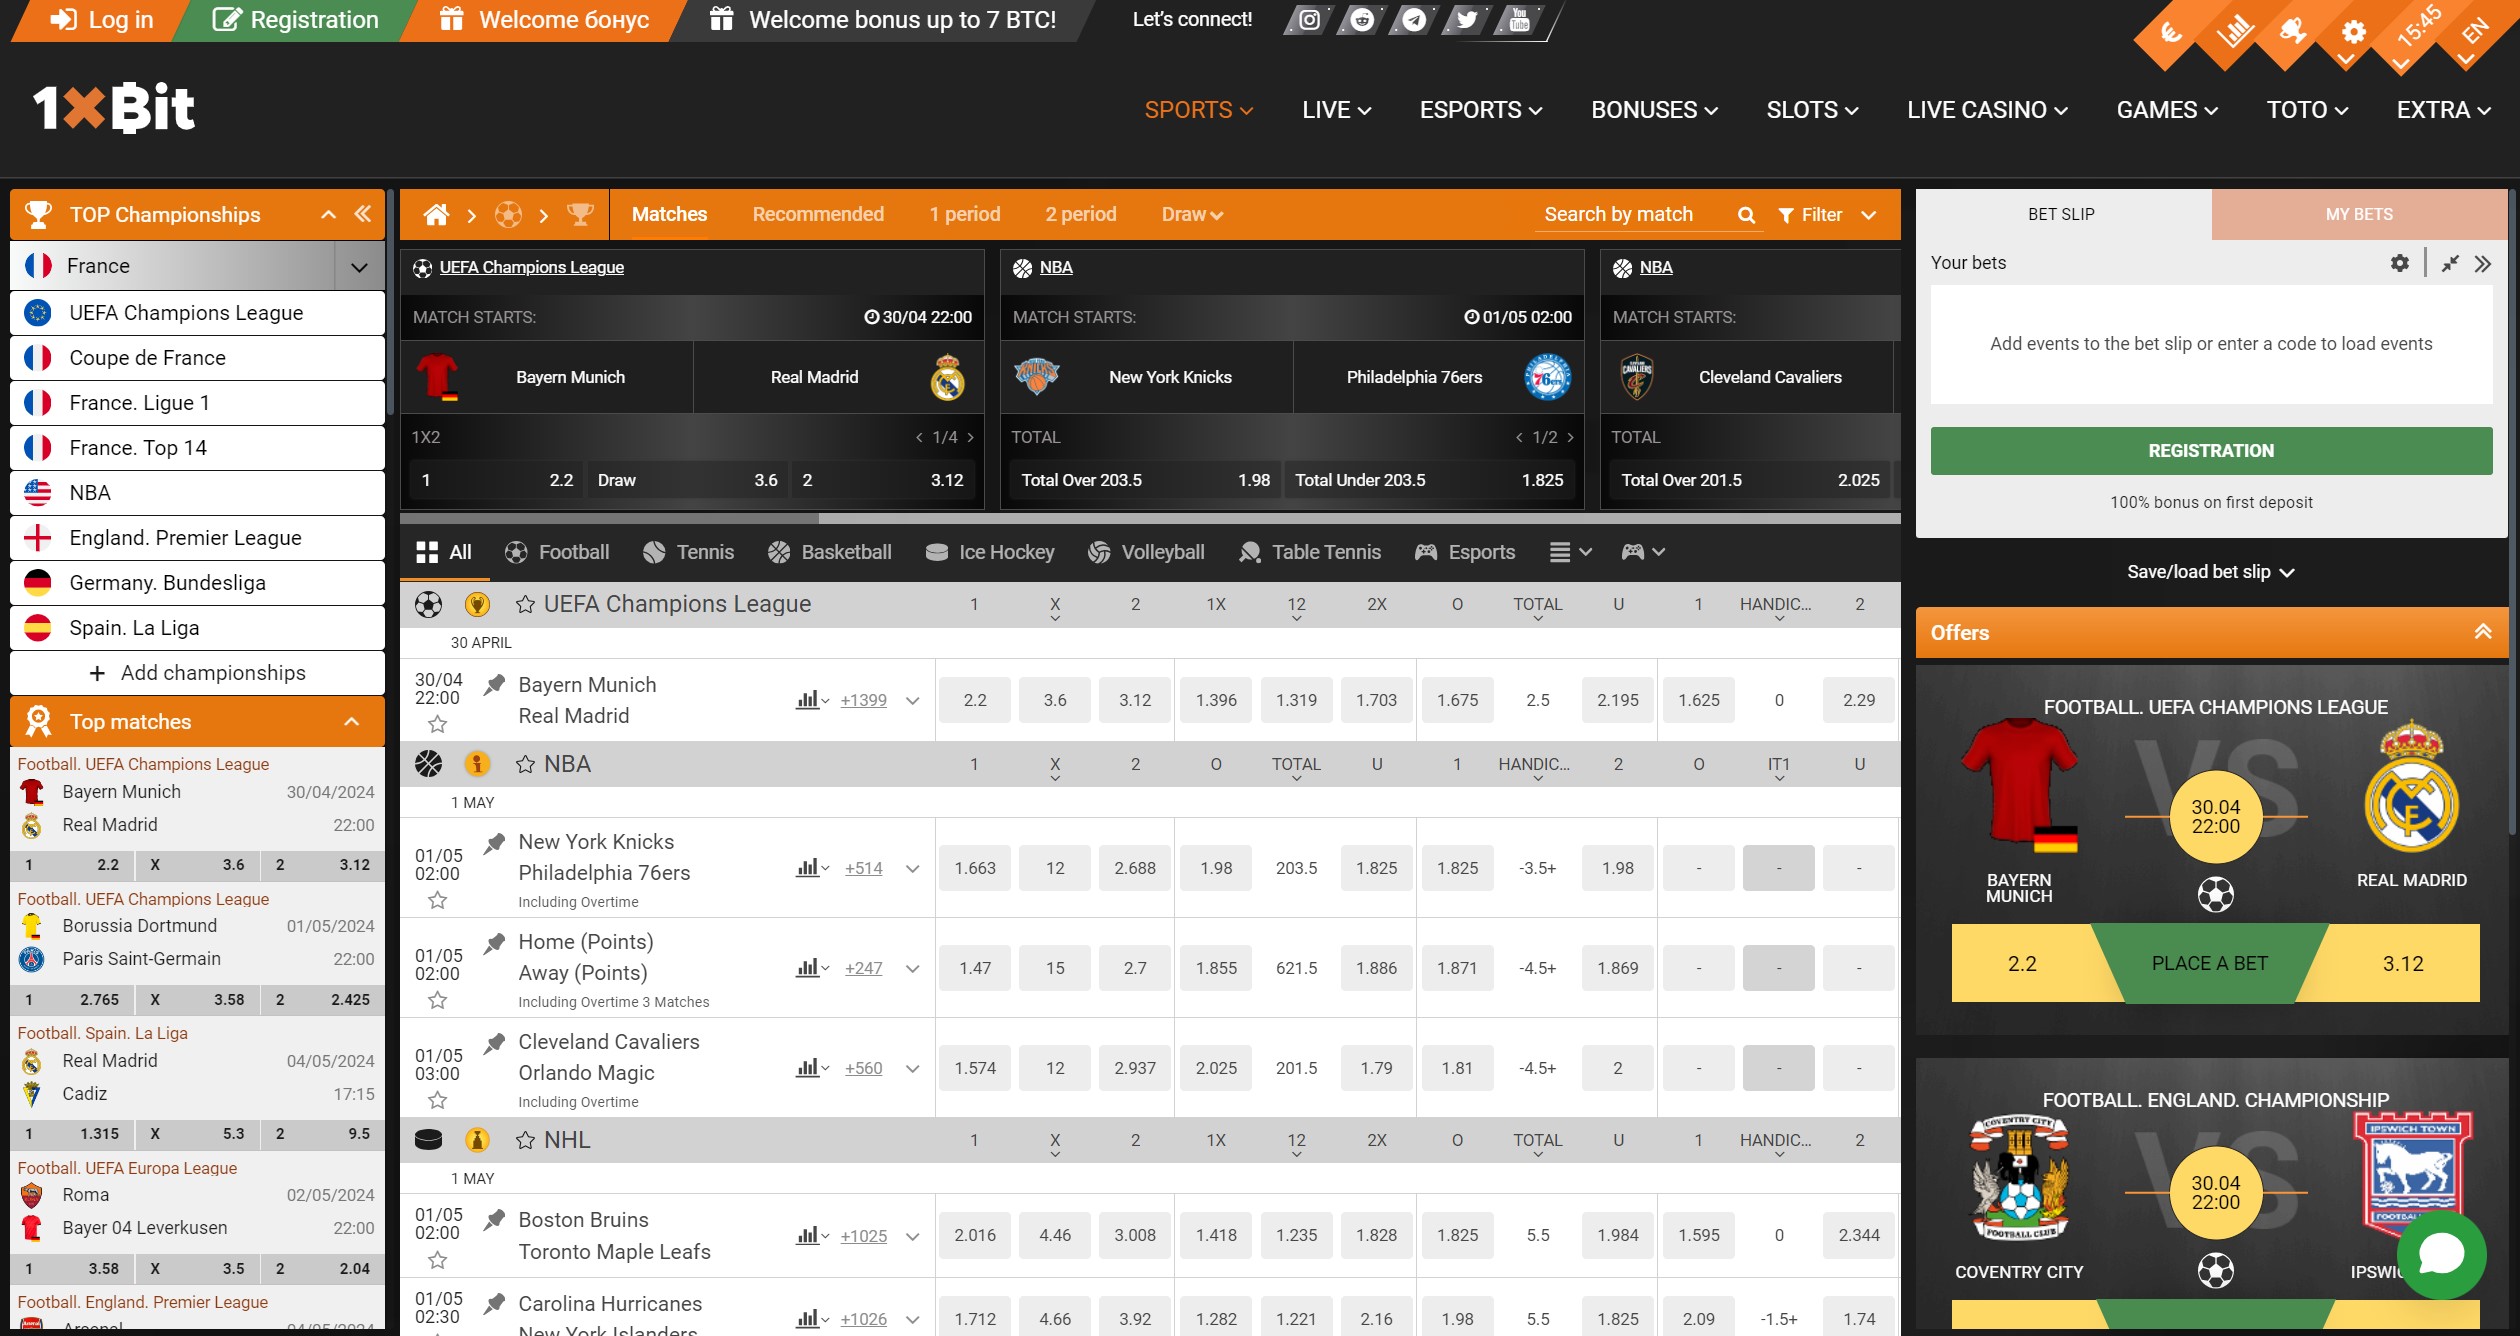Click PLACE A BET on Bayern offer
The image size is (2520, 1336).
pos(2209,963)
